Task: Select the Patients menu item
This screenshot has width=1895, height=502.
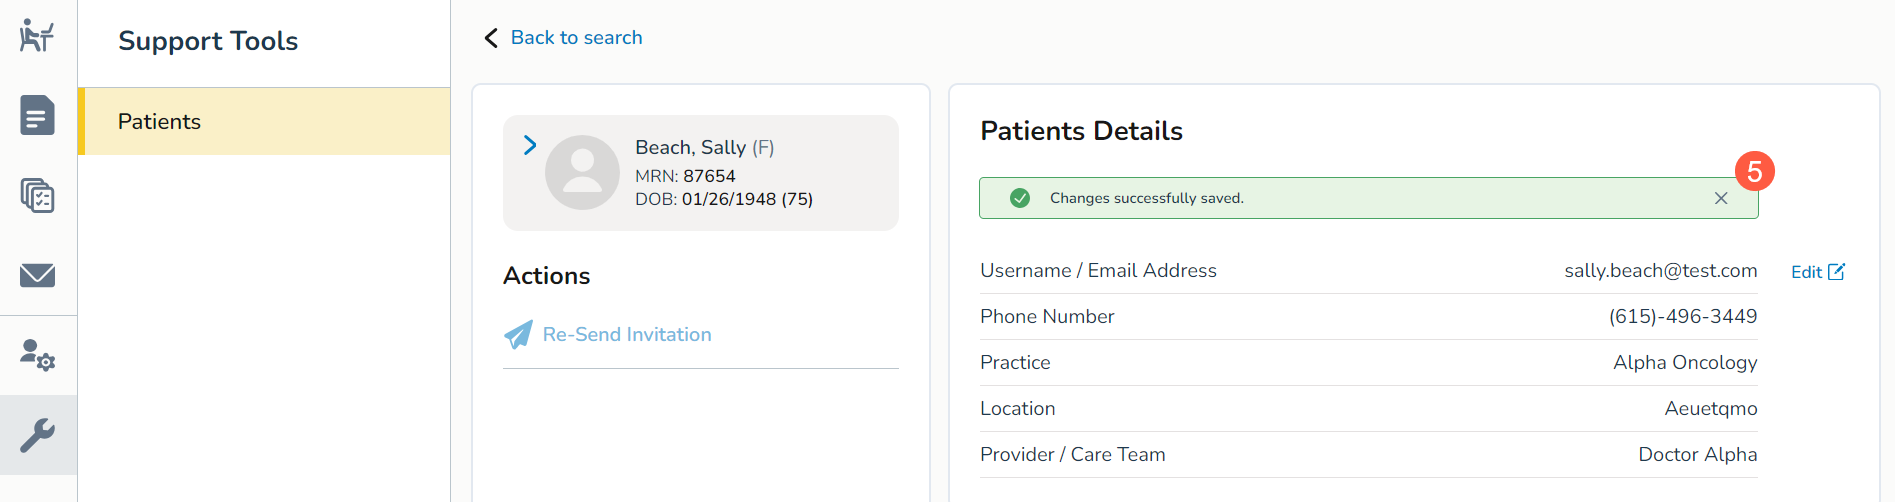Action: pos(264,121)
